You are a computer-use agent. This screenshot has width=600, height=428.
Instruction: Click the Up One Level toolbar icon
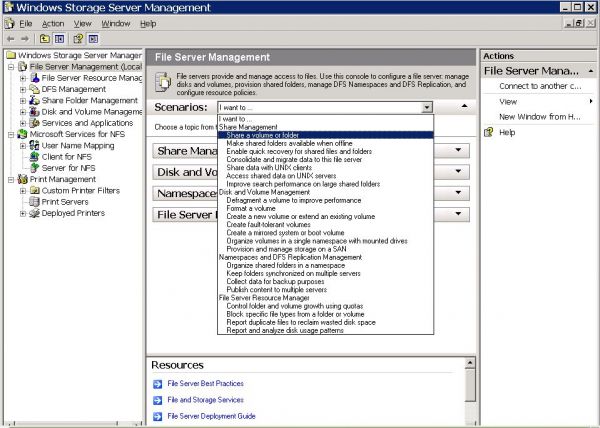(x=45, y=39)
